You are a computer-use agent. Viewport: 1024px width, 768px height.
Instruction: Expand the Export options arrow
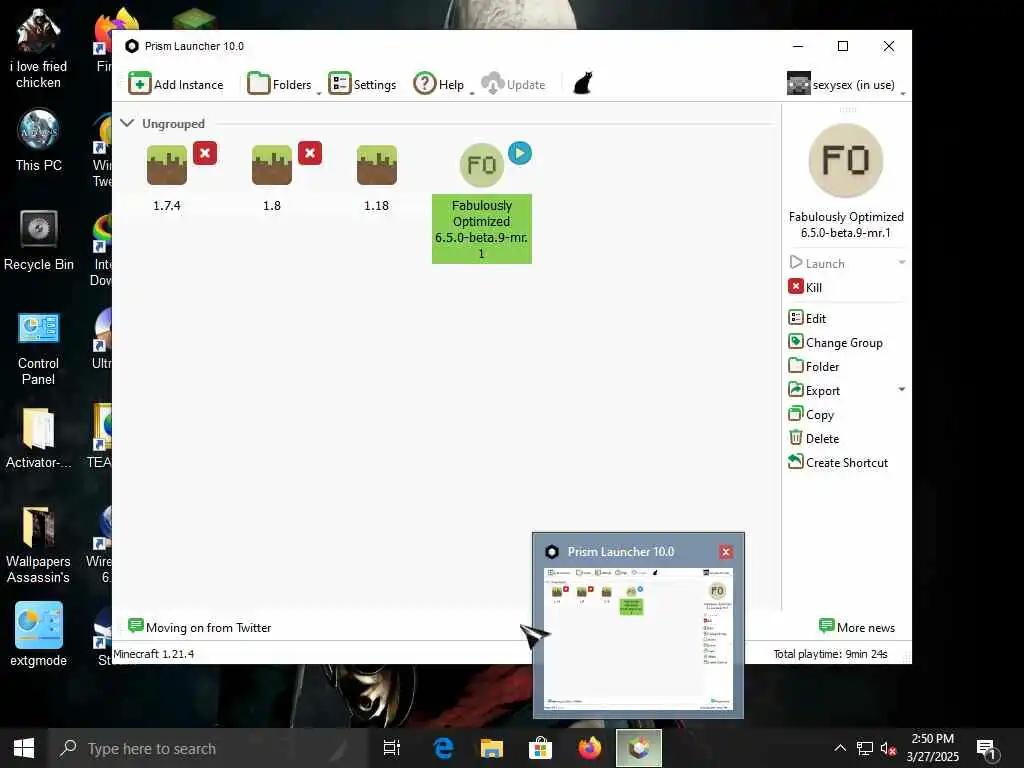point(901,390)
